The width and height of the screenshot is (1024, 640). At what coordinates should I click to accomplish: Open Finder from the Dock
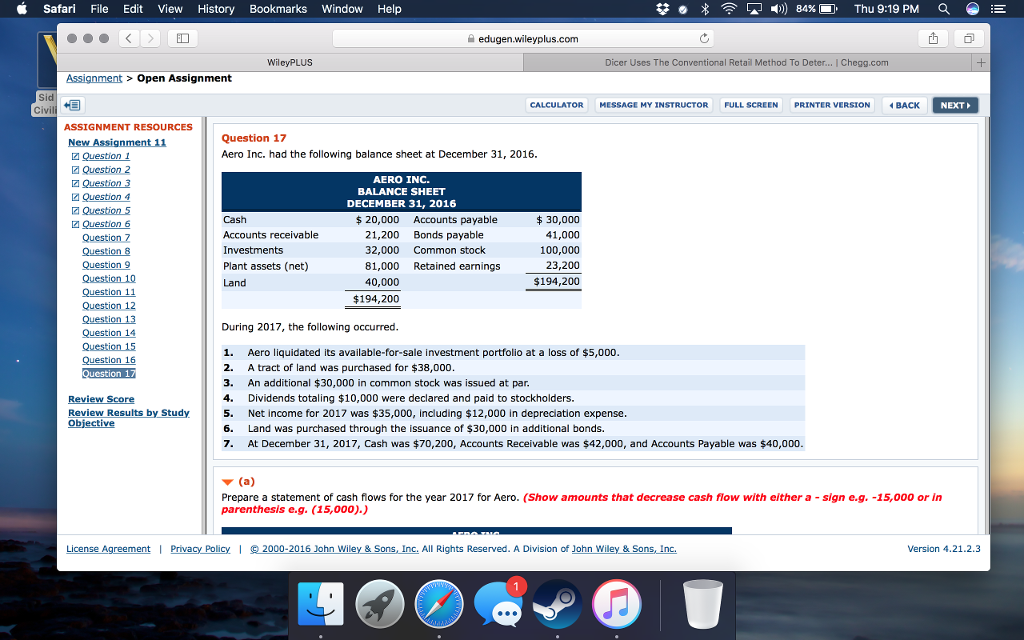click(321, 603)
